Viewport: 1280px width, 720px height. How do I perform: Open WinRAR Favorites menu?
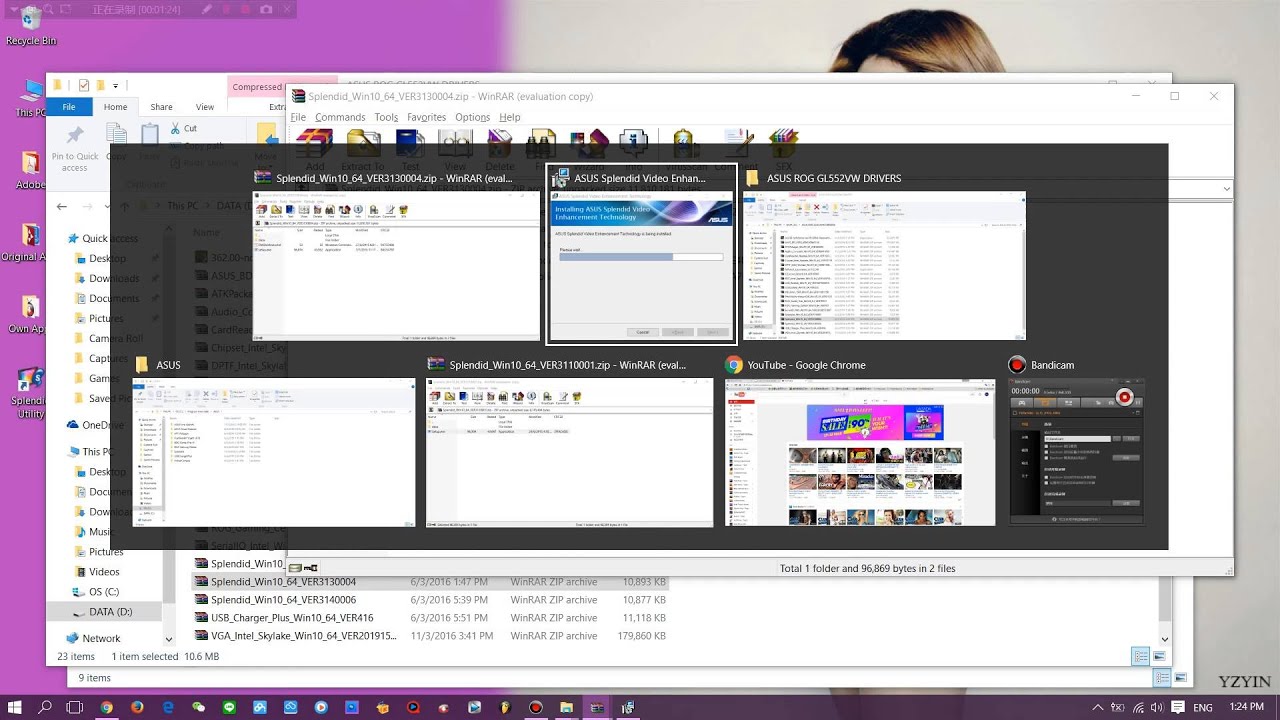tap(426, 117)
